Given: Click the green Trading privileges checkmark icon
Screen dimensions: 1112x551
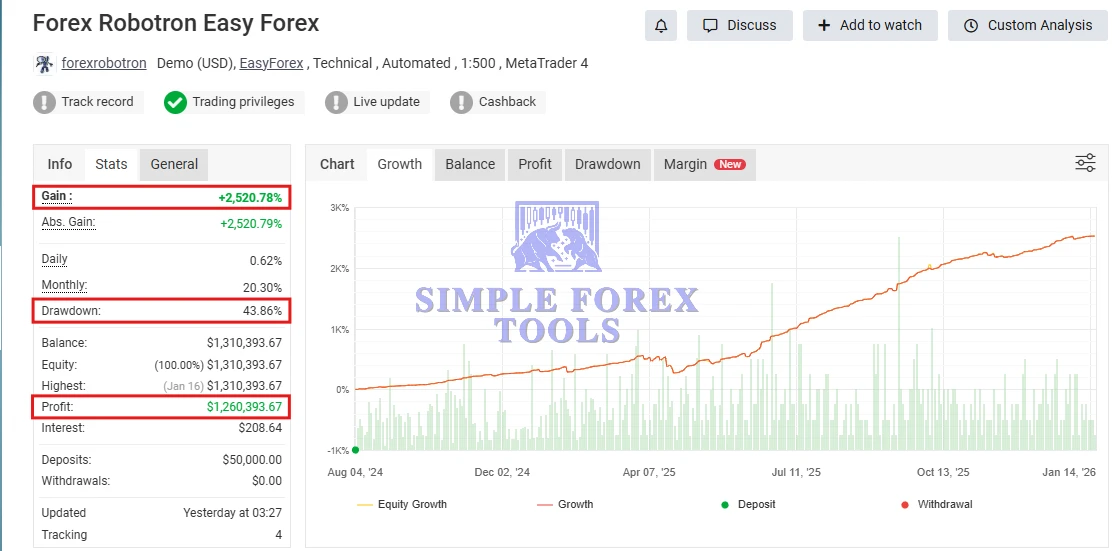Looking at the screenshot, I should coord(176,102).
